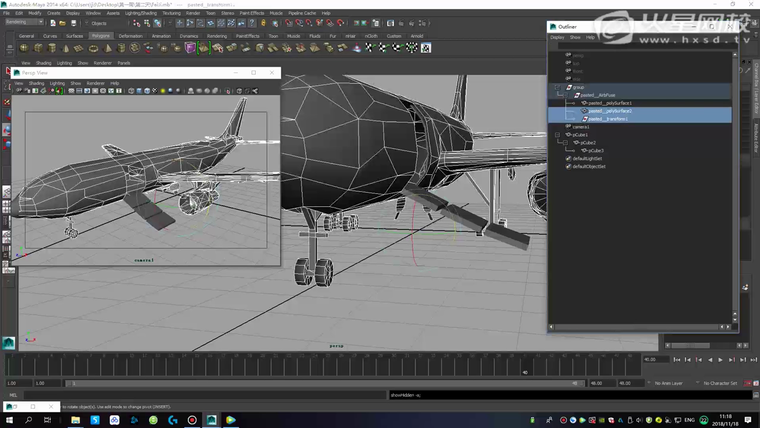The height and width of the screenshot is (428, 760).
Task: Click the MEL command line input field
Action: pyautogui.click(x=200, y=395)
